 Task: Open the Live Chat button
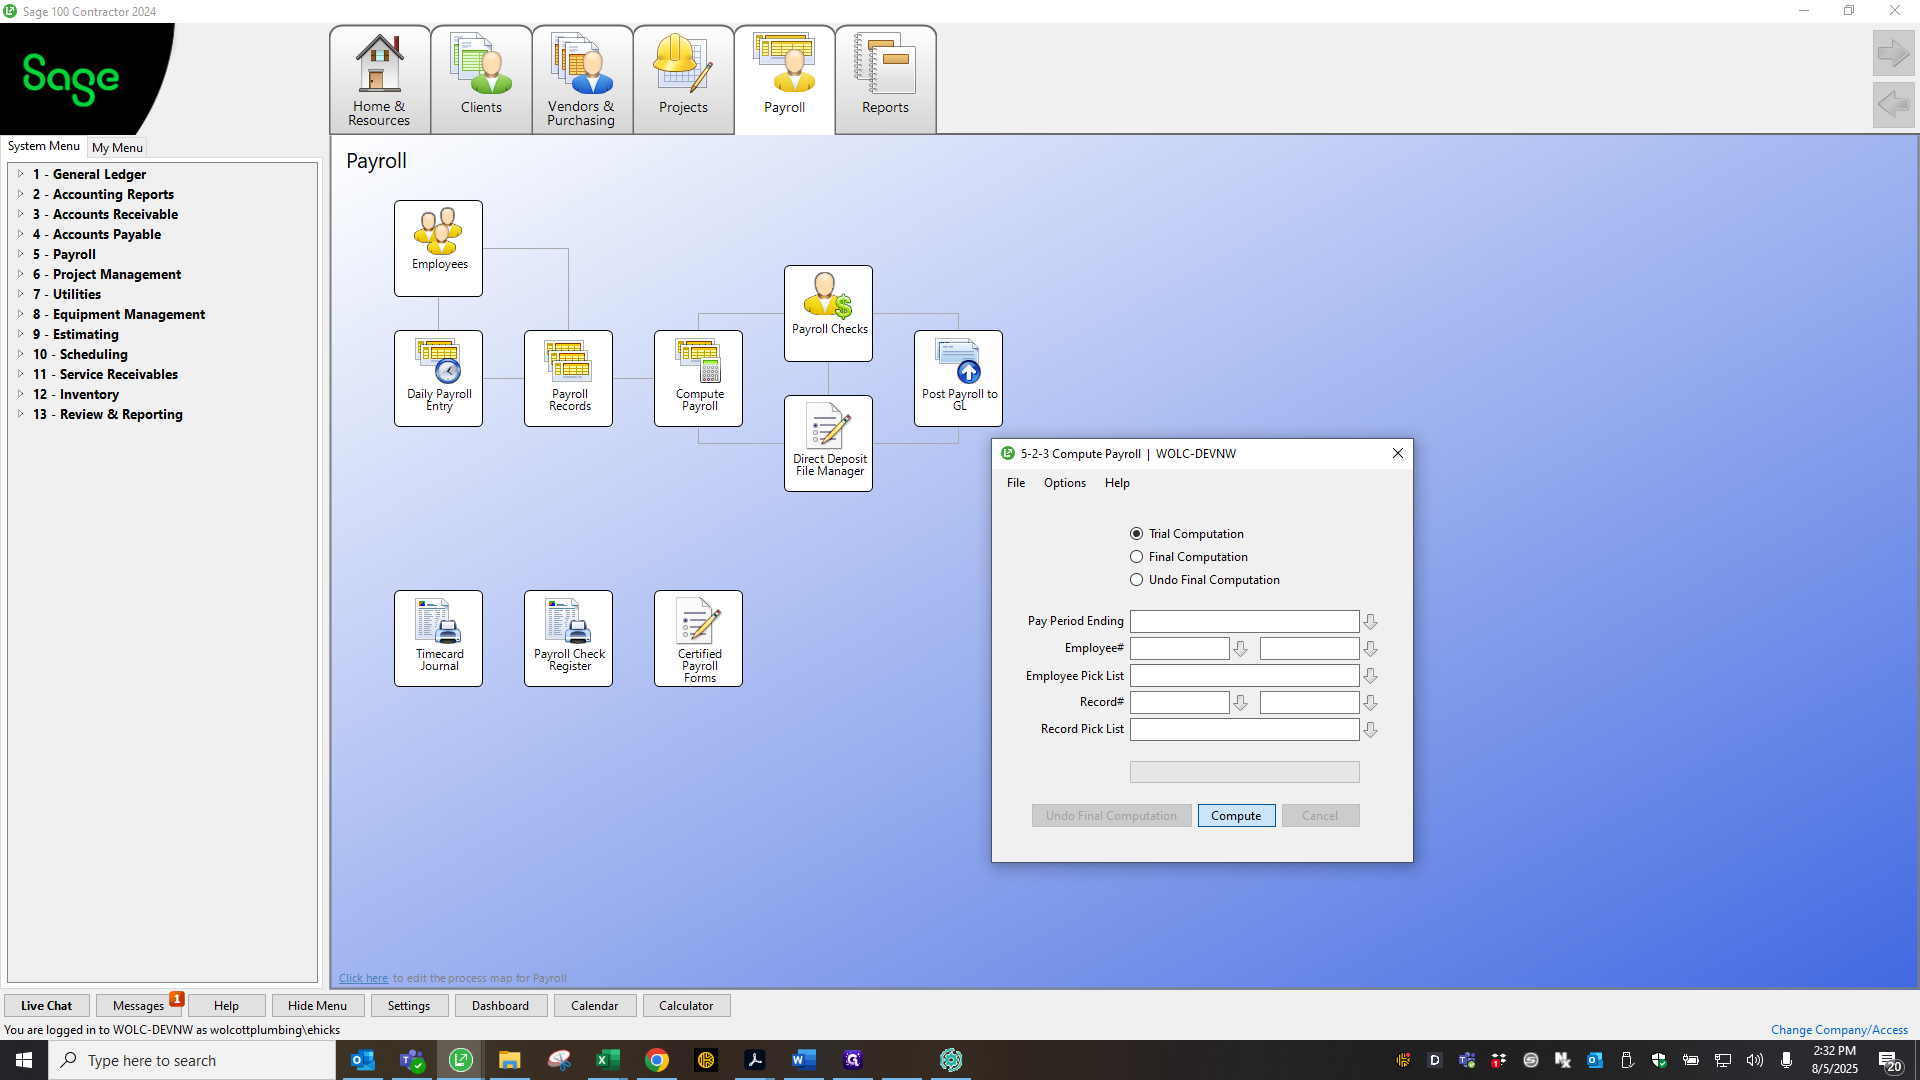point(46,1006)
